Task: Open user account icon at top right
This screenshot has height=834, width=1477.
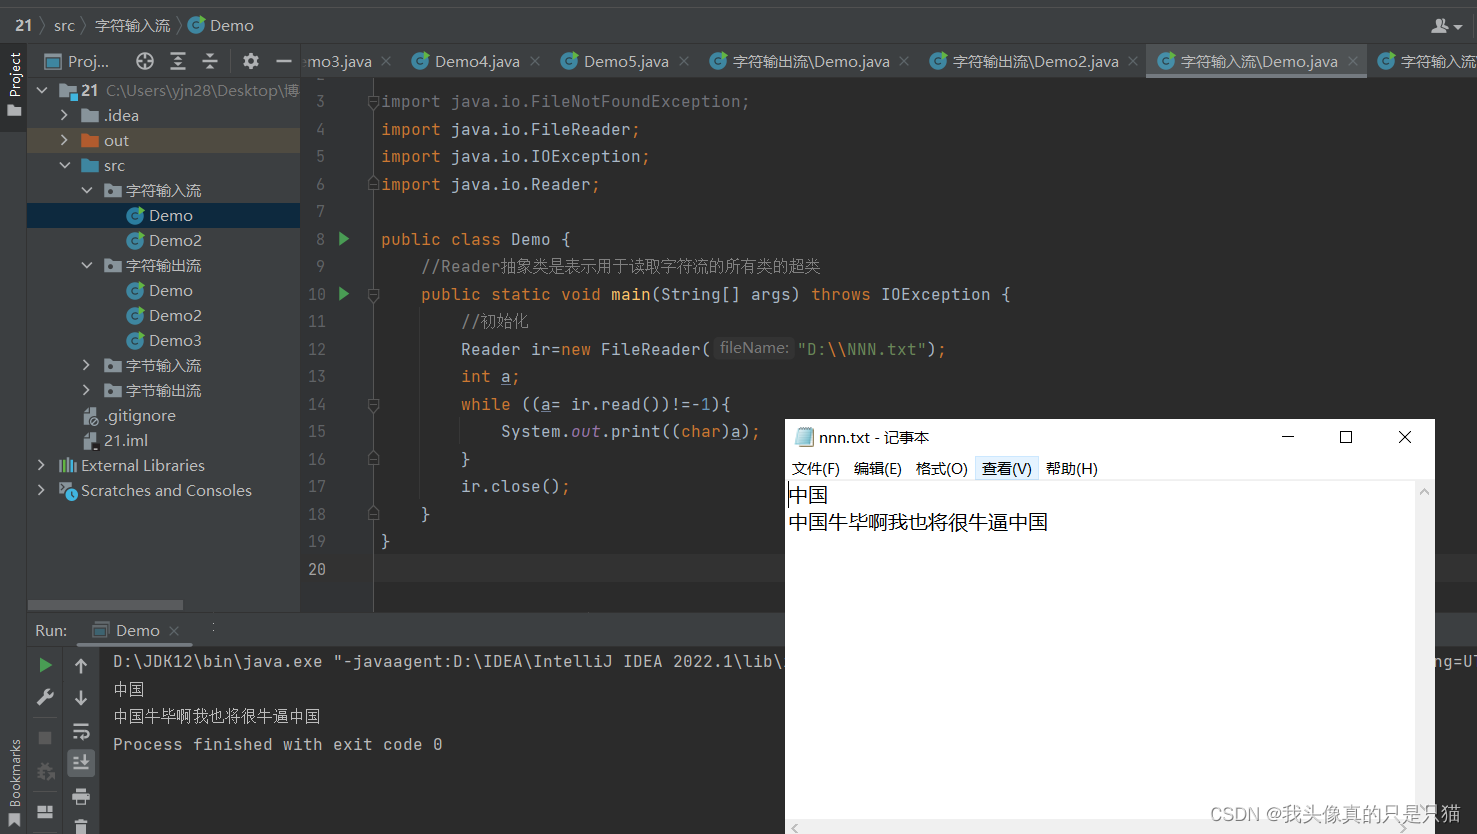Action: (1445, 25)
